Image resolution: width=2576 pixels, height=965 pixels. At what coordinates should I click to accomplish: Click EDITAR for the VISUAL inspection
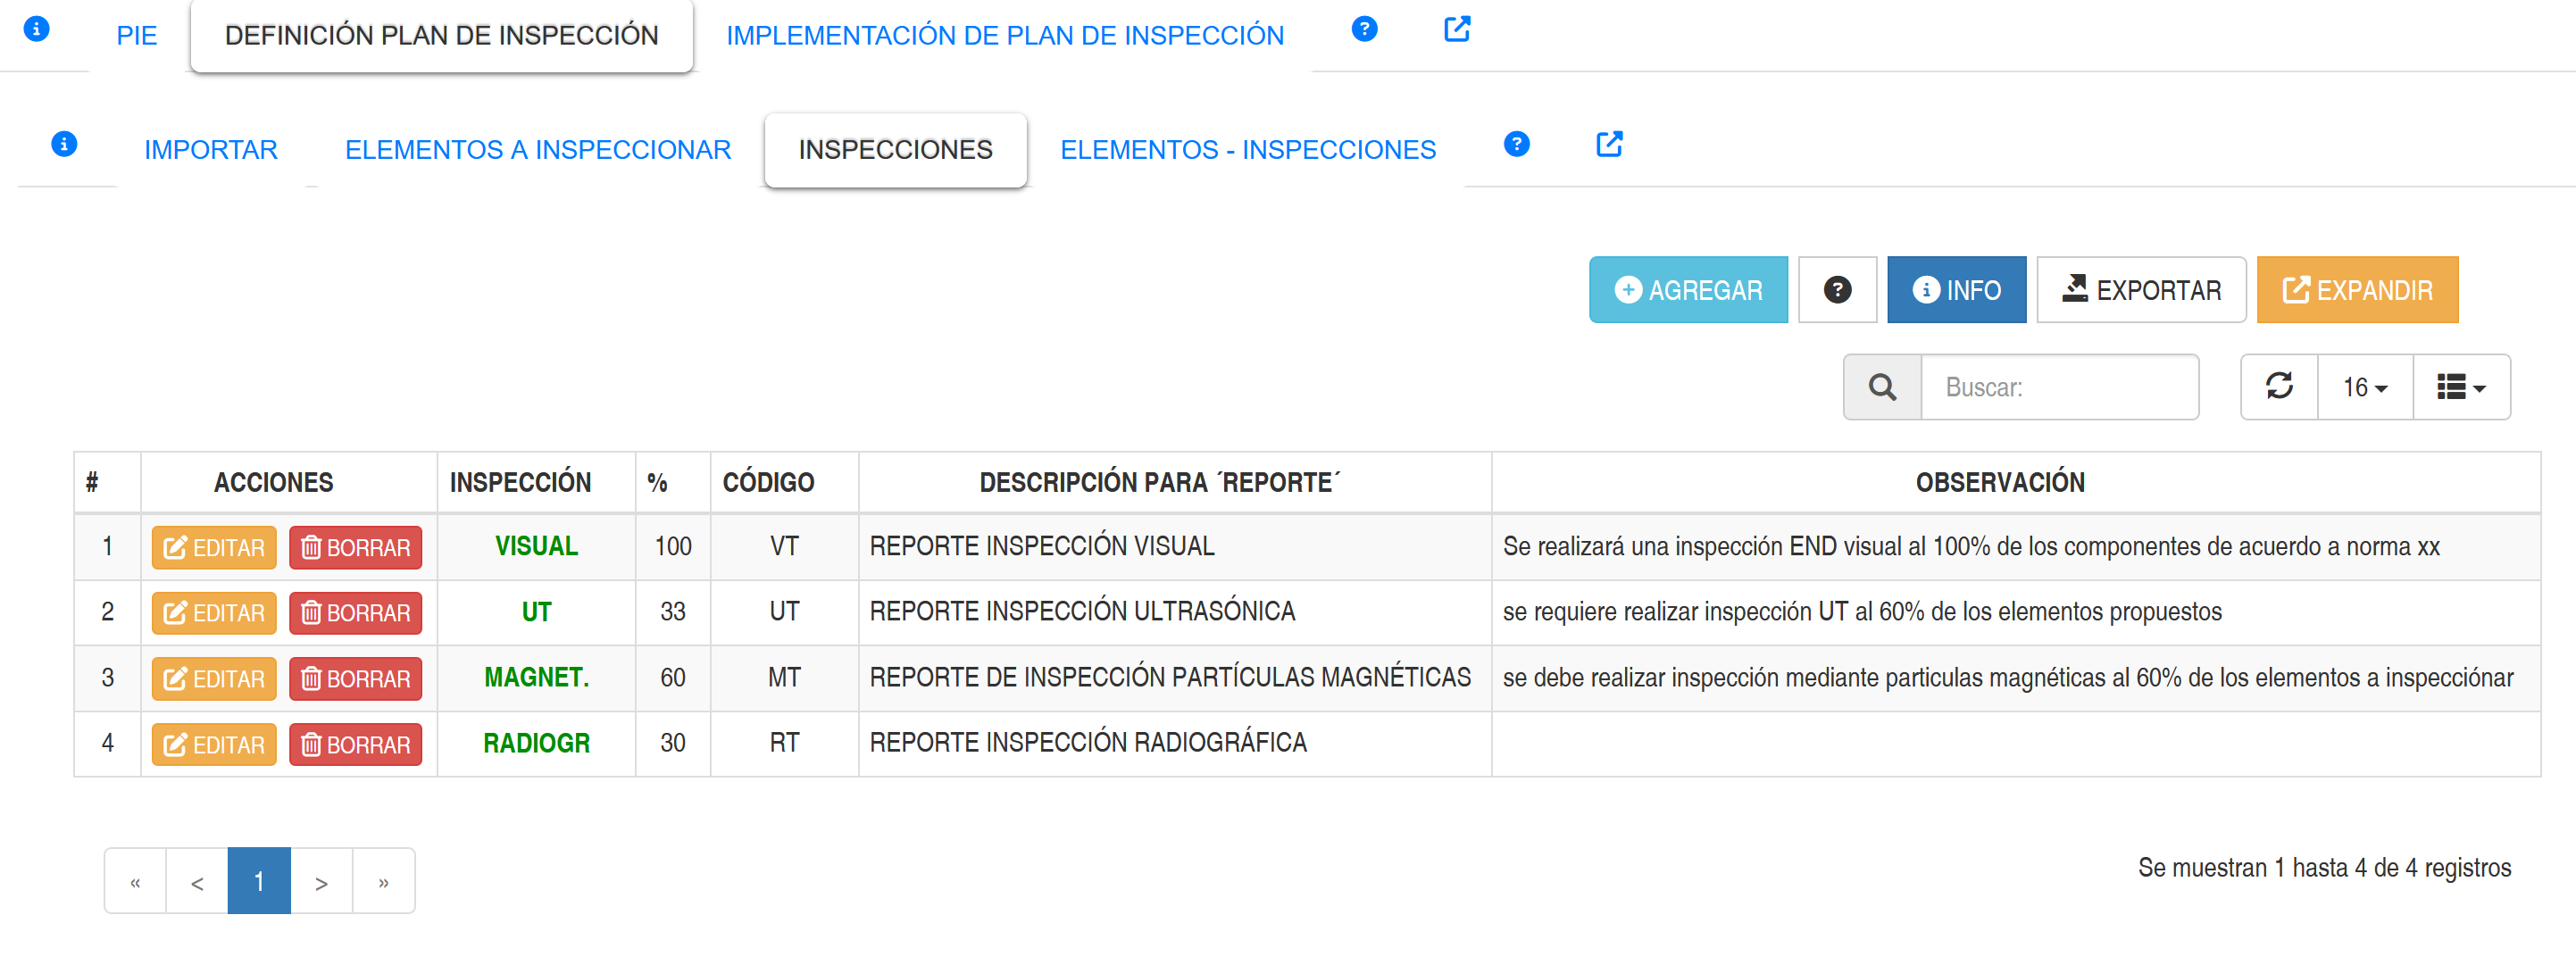coord(214,548)
